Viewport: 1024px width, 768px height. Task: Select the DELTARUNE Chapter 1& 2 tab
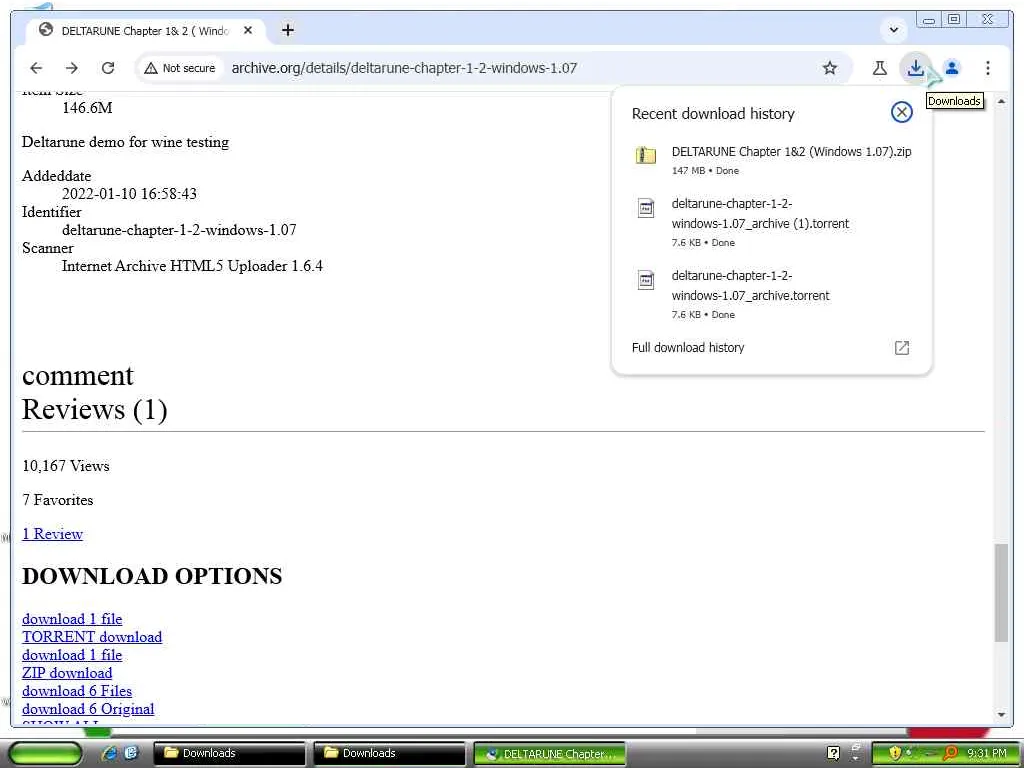[145, 30]
